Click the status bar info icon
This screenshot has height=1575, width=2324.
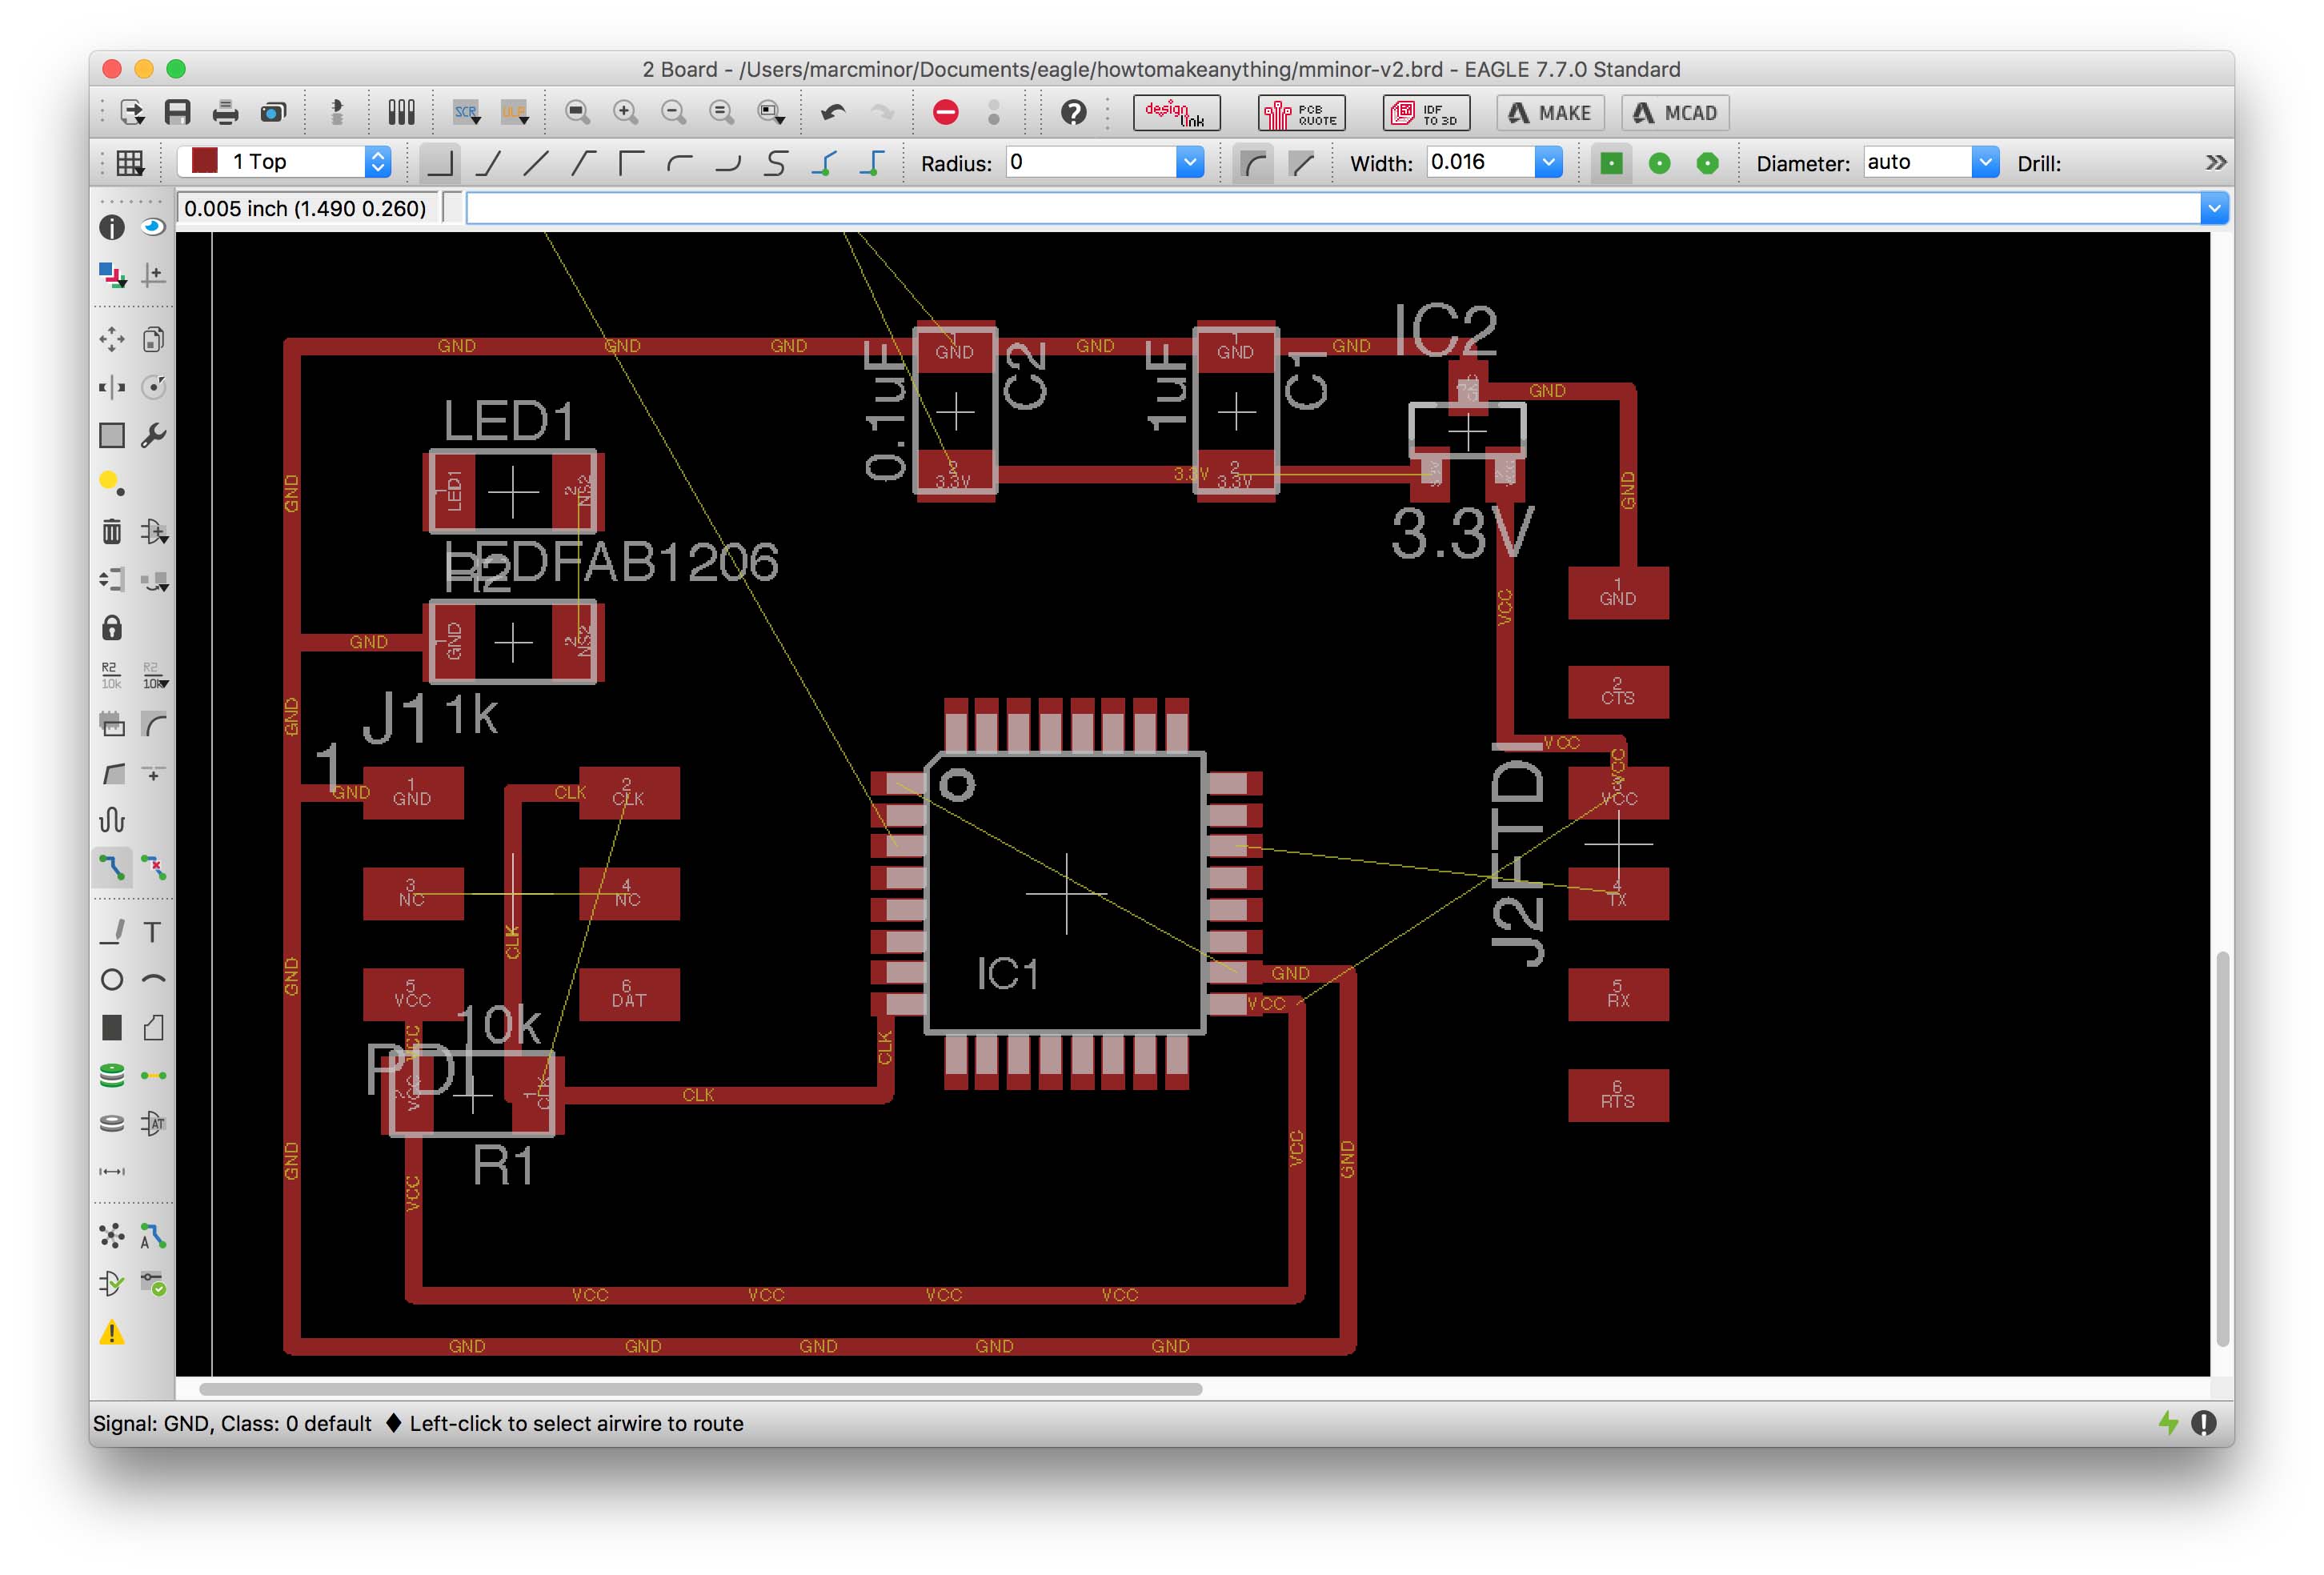pos(2204,1423)
